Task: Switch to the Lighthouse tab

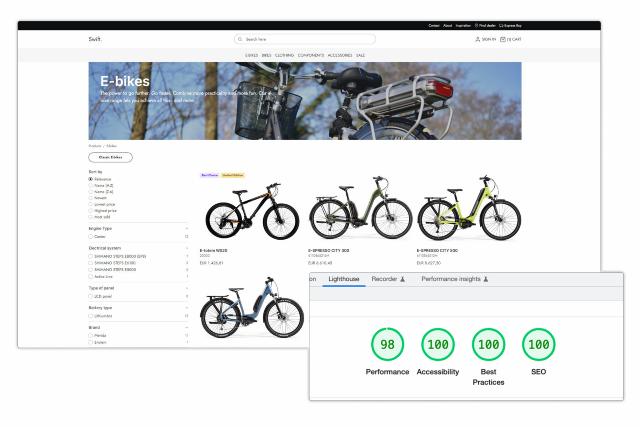Action: tap(343, 279)
